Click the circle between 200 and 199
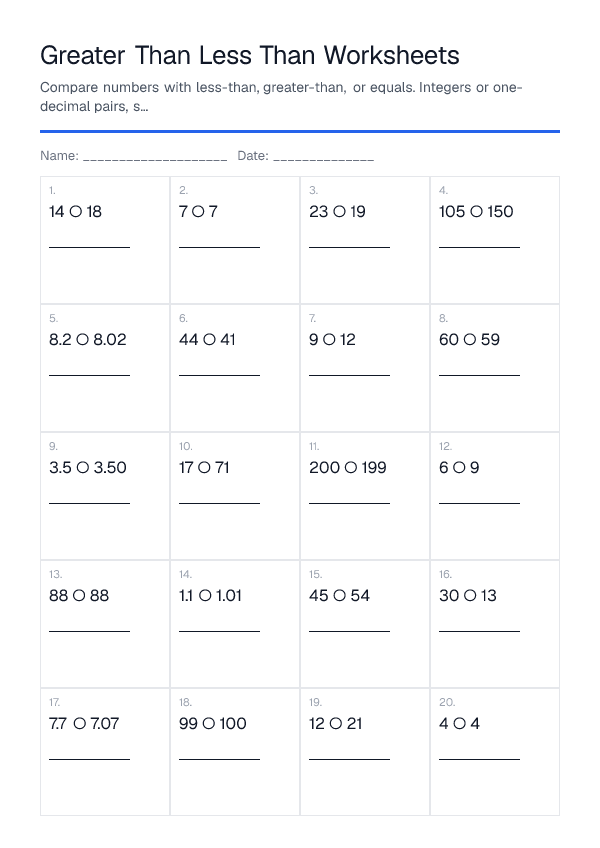Viewport: 600px width, 848px height. 351,468
